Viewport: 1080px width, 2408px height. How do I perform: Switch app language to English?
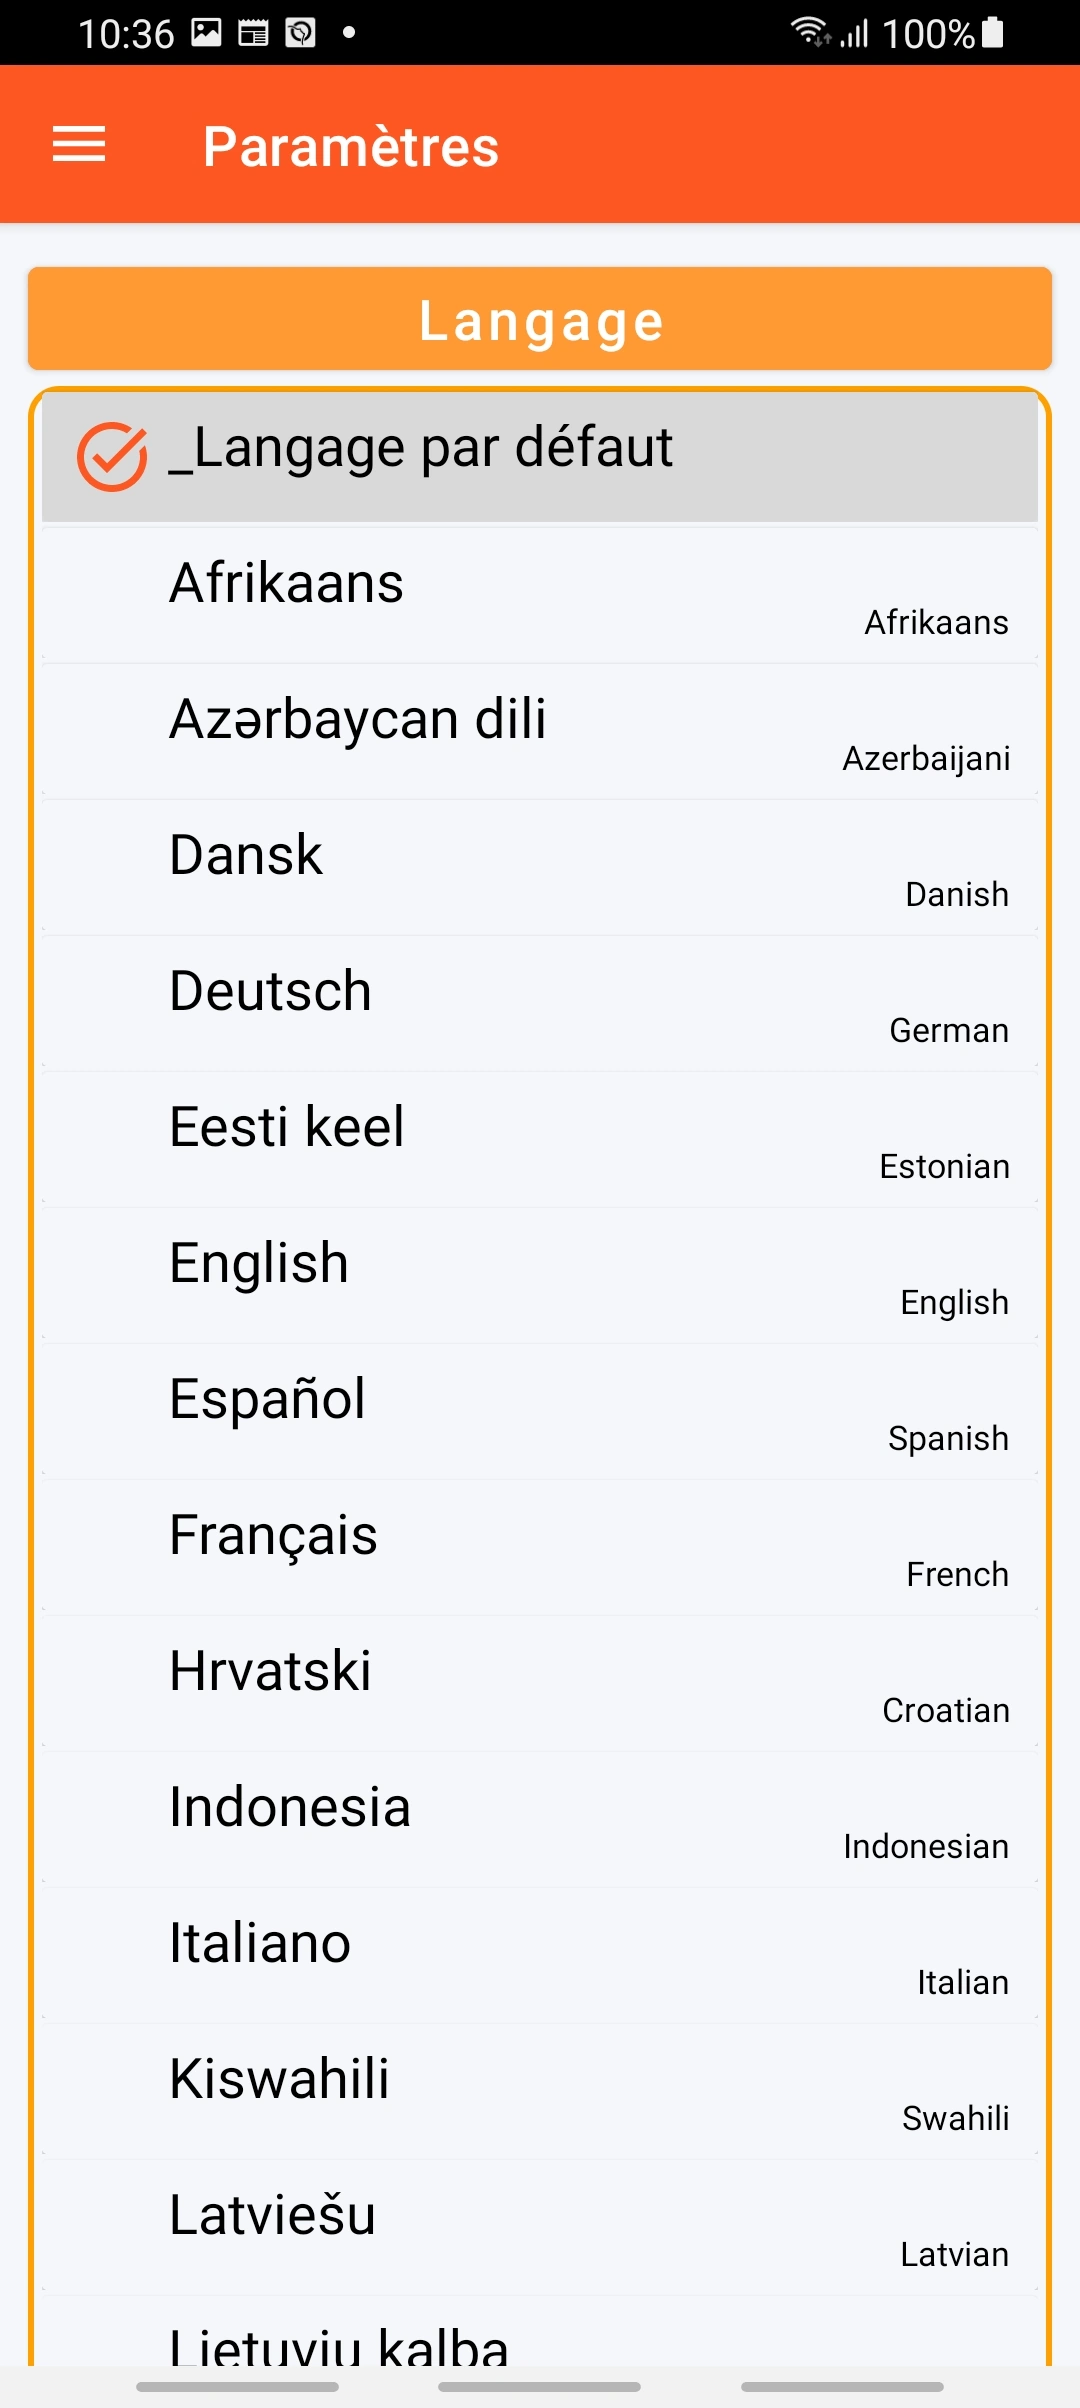click(540, 1276)
